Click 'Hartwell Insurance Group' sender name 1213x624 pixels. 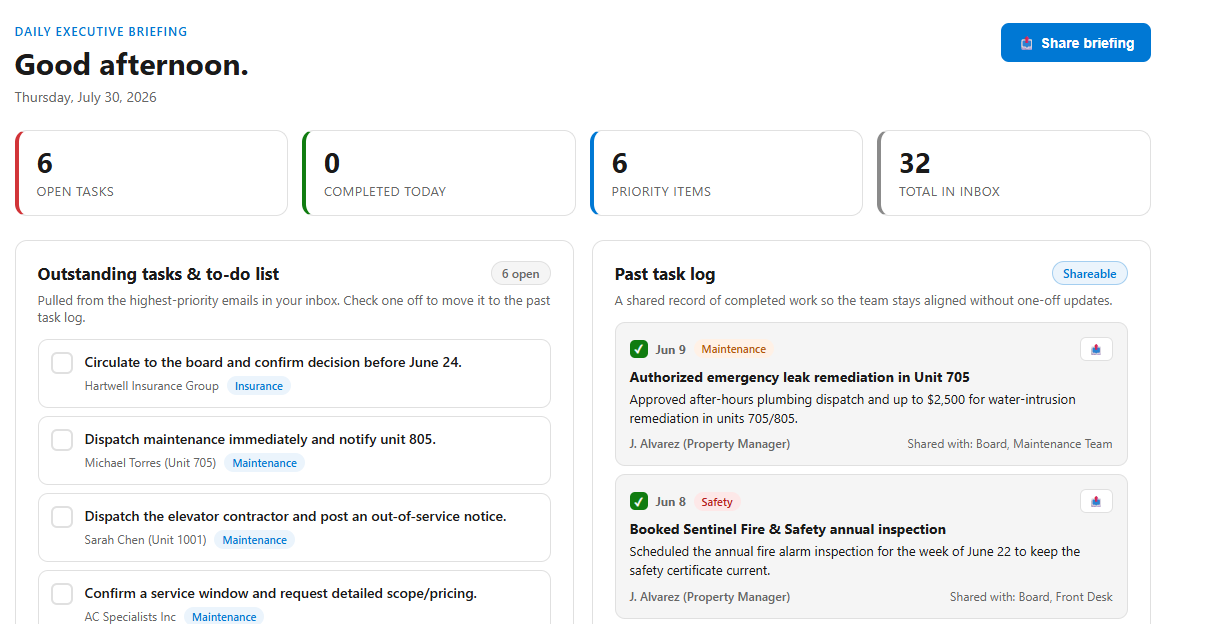point(152,386)
